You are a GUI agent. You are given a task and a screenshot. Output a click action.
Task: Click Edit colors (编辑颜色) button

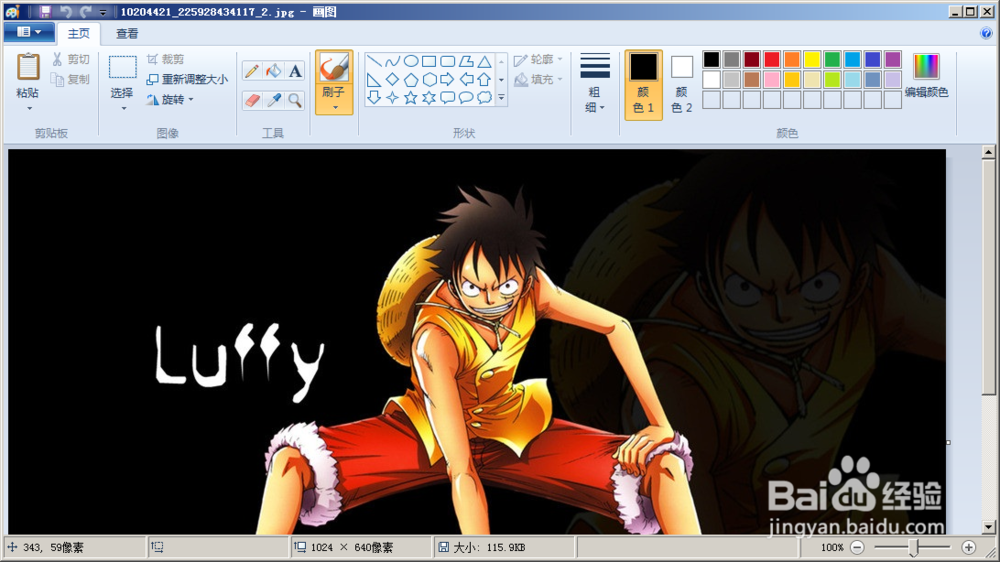click(x=927, y=77)
